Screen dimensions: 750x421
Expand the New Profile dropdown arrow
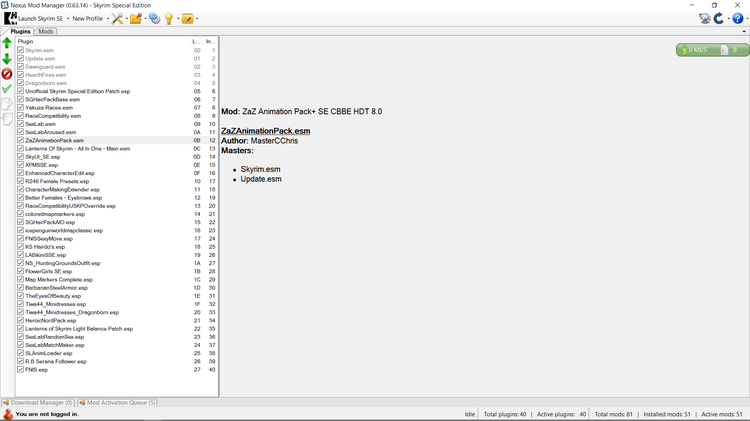(108, 19)
